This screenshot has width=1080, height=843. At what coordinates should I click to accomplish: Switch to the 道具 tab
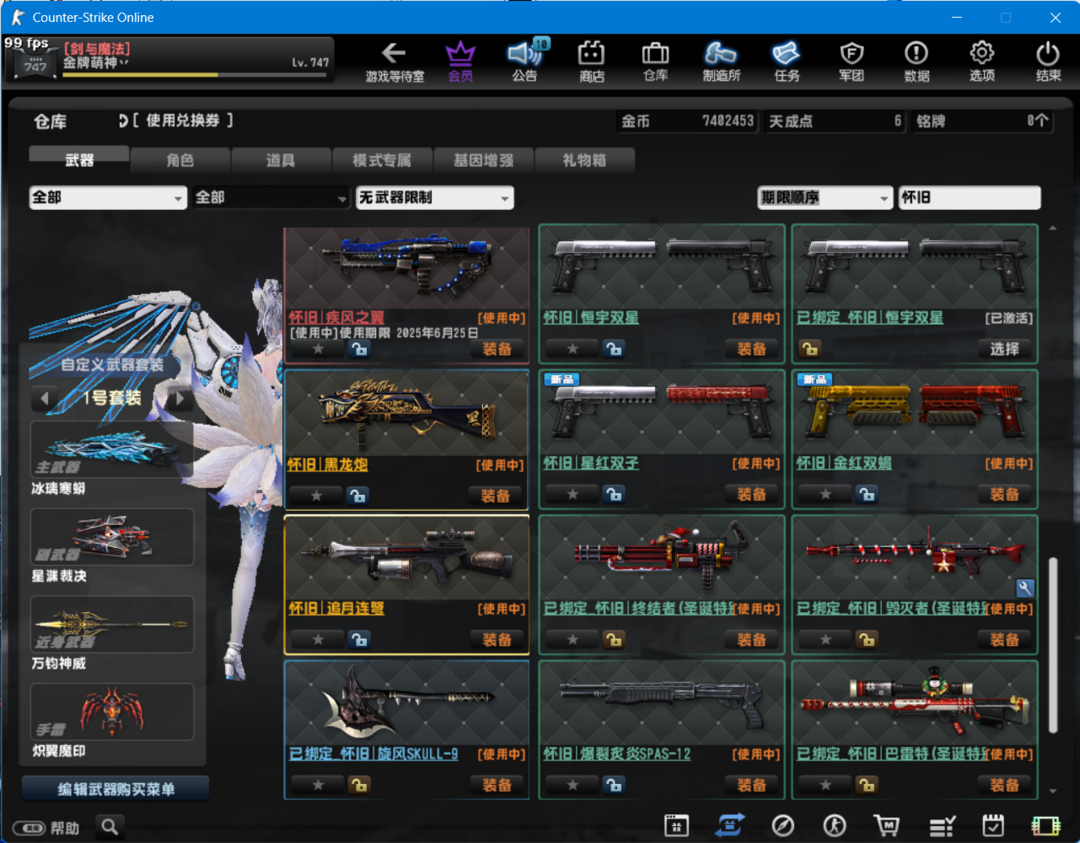coord(281,160)
